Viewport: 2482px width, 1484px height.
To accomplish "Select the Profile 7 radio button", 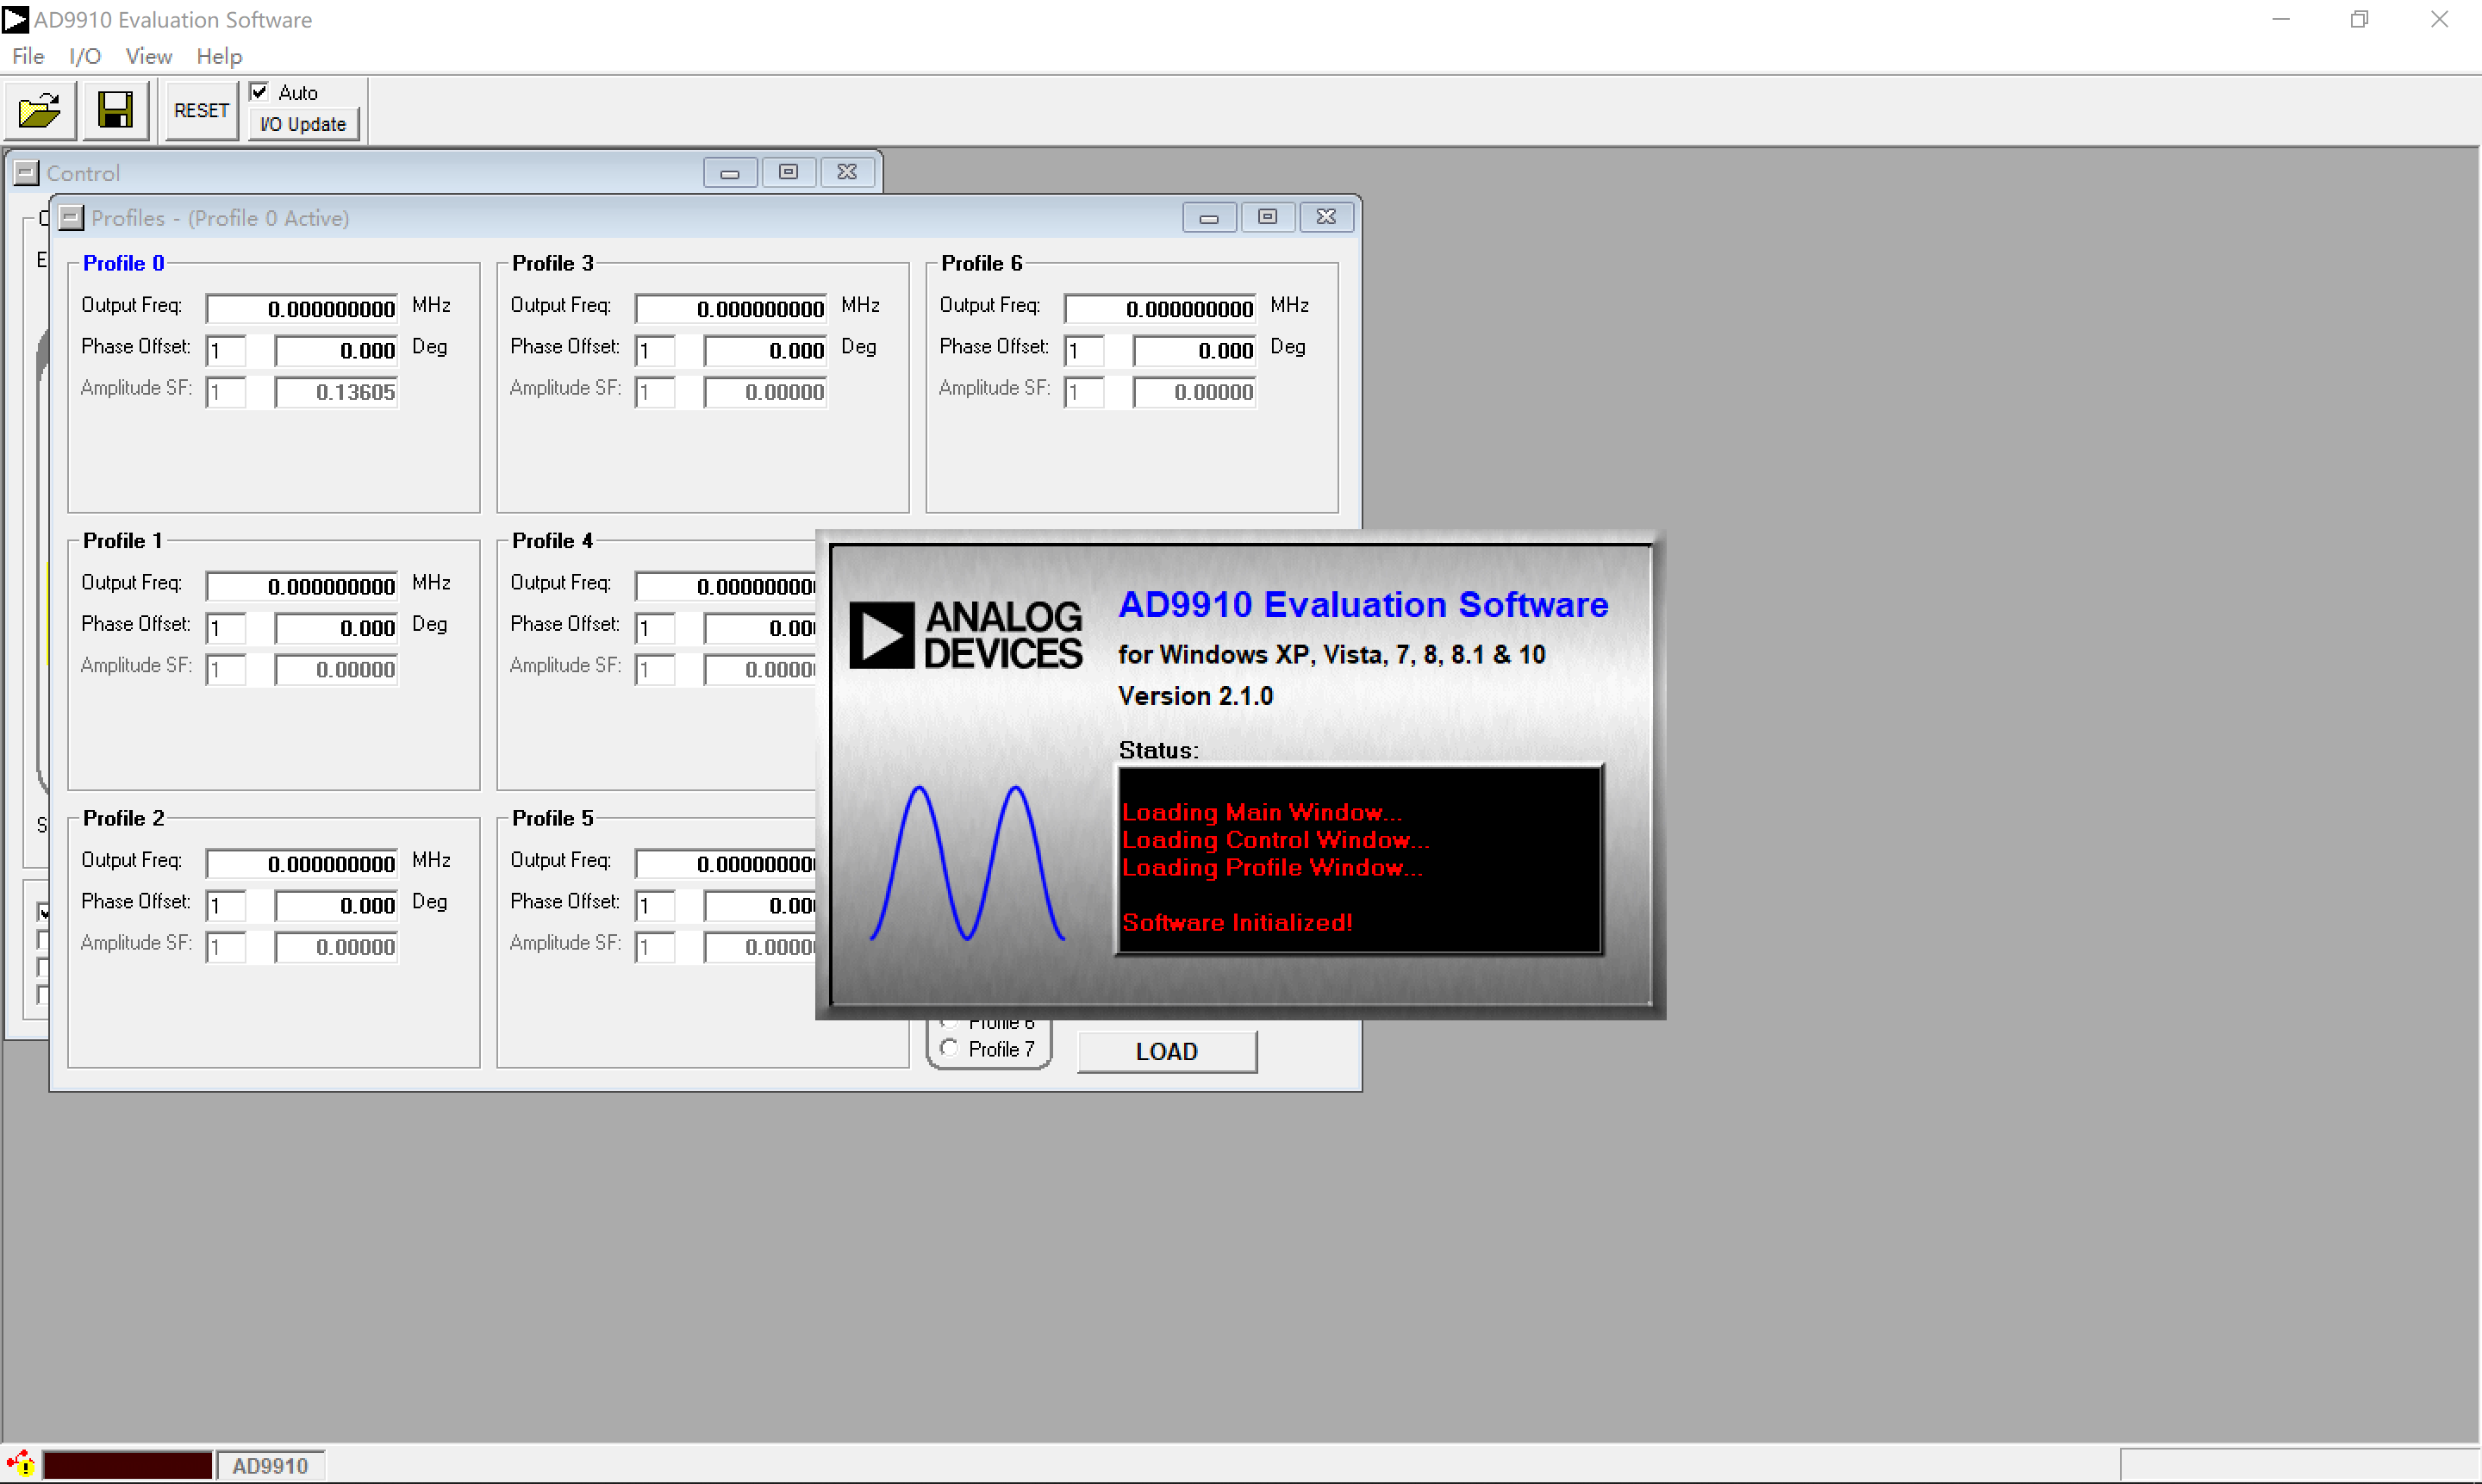I will coord(949,1048).
